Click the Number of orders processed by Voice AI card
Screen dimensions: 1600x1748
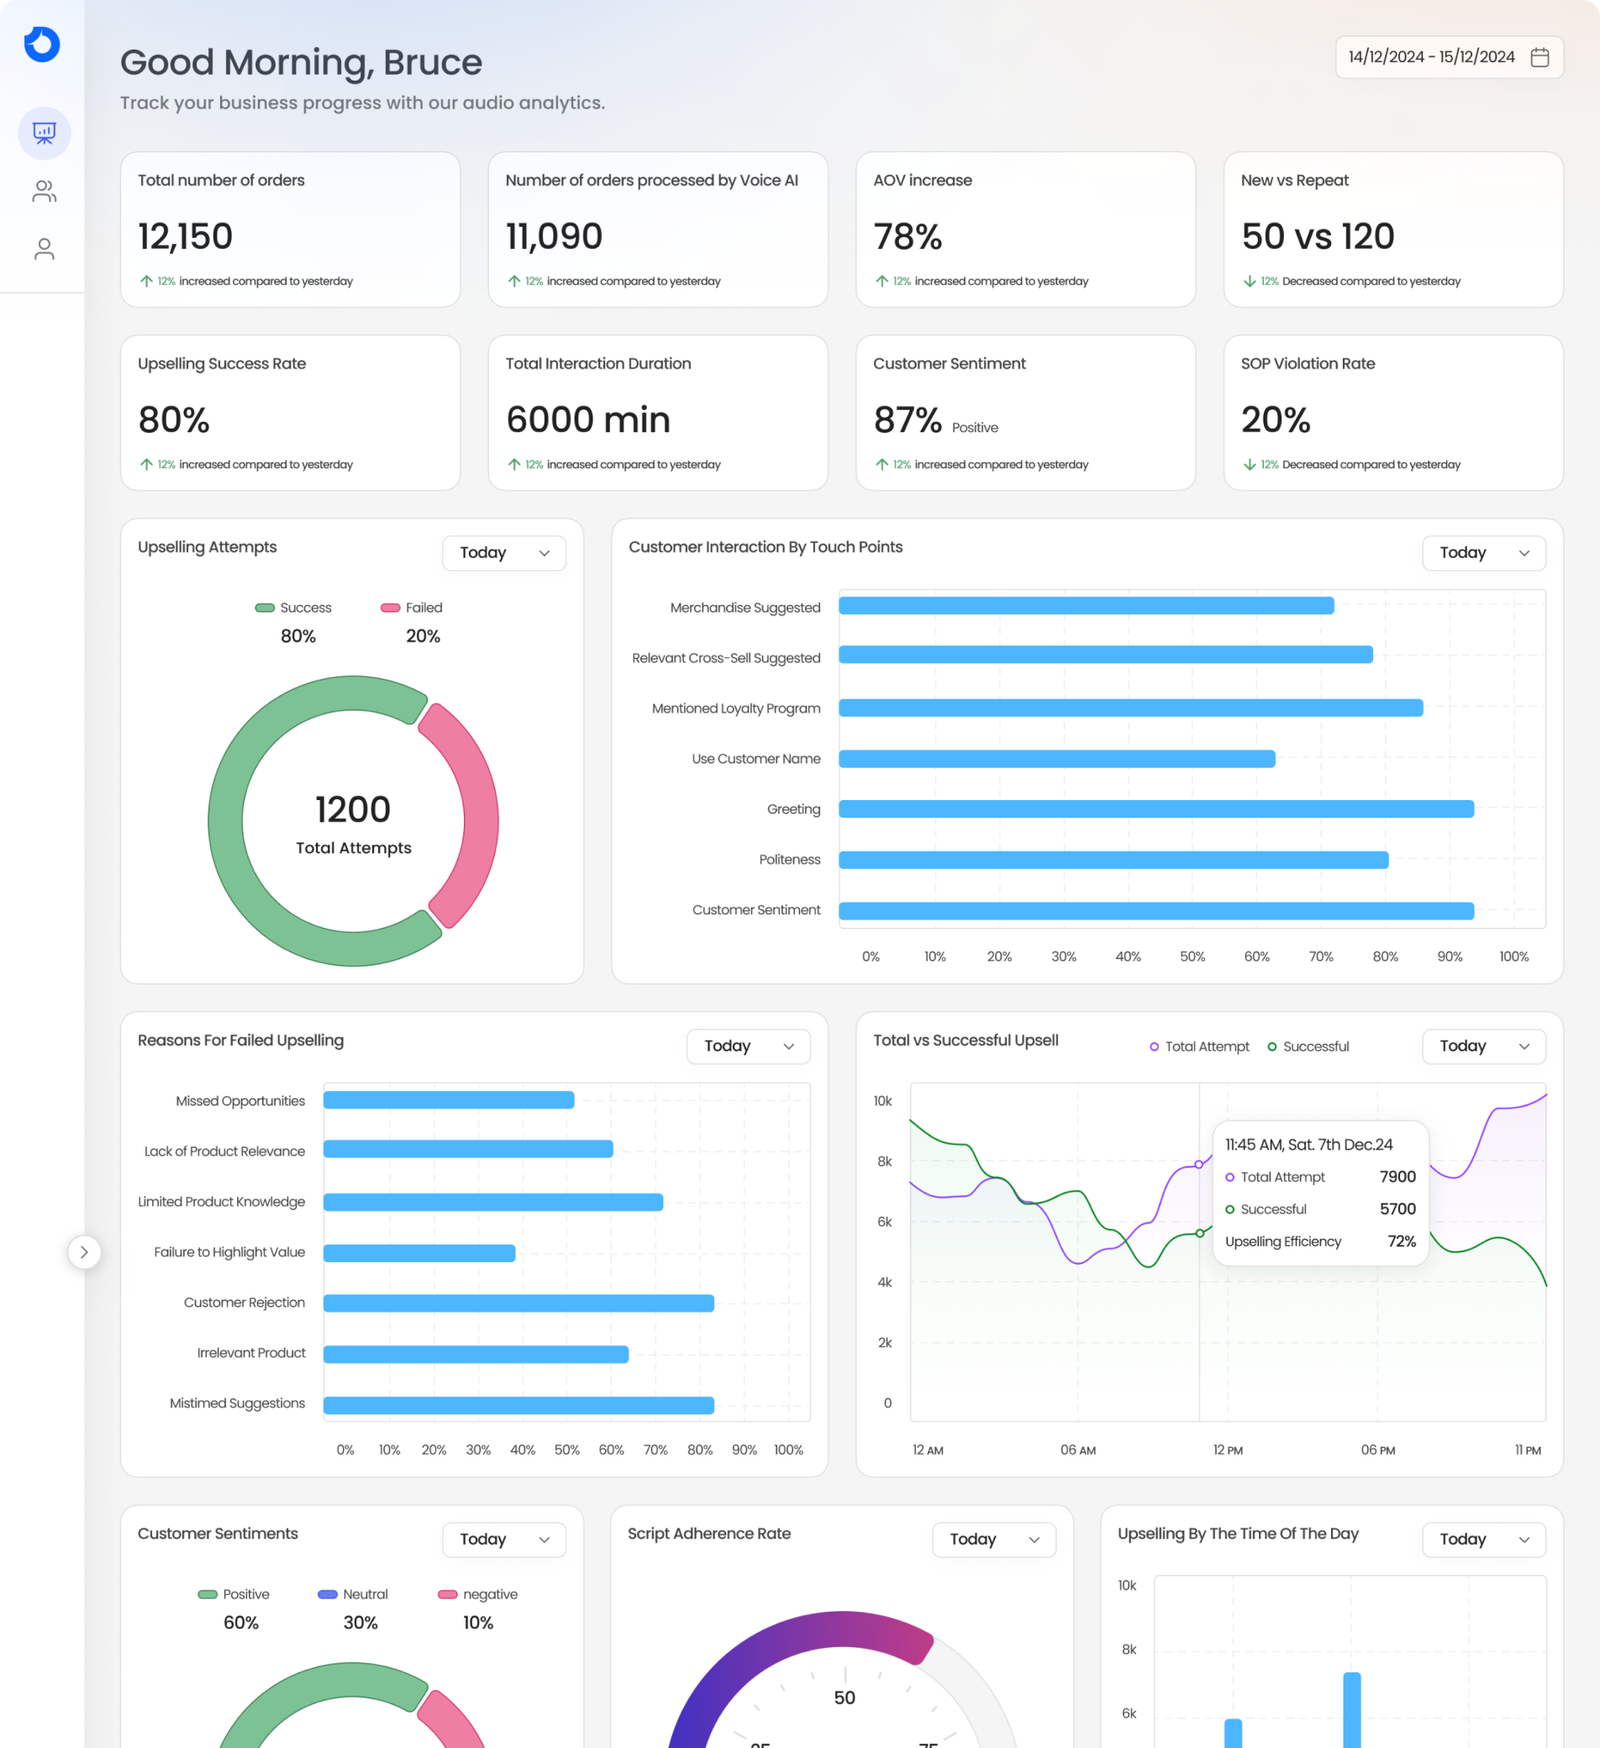click(658, 230)
